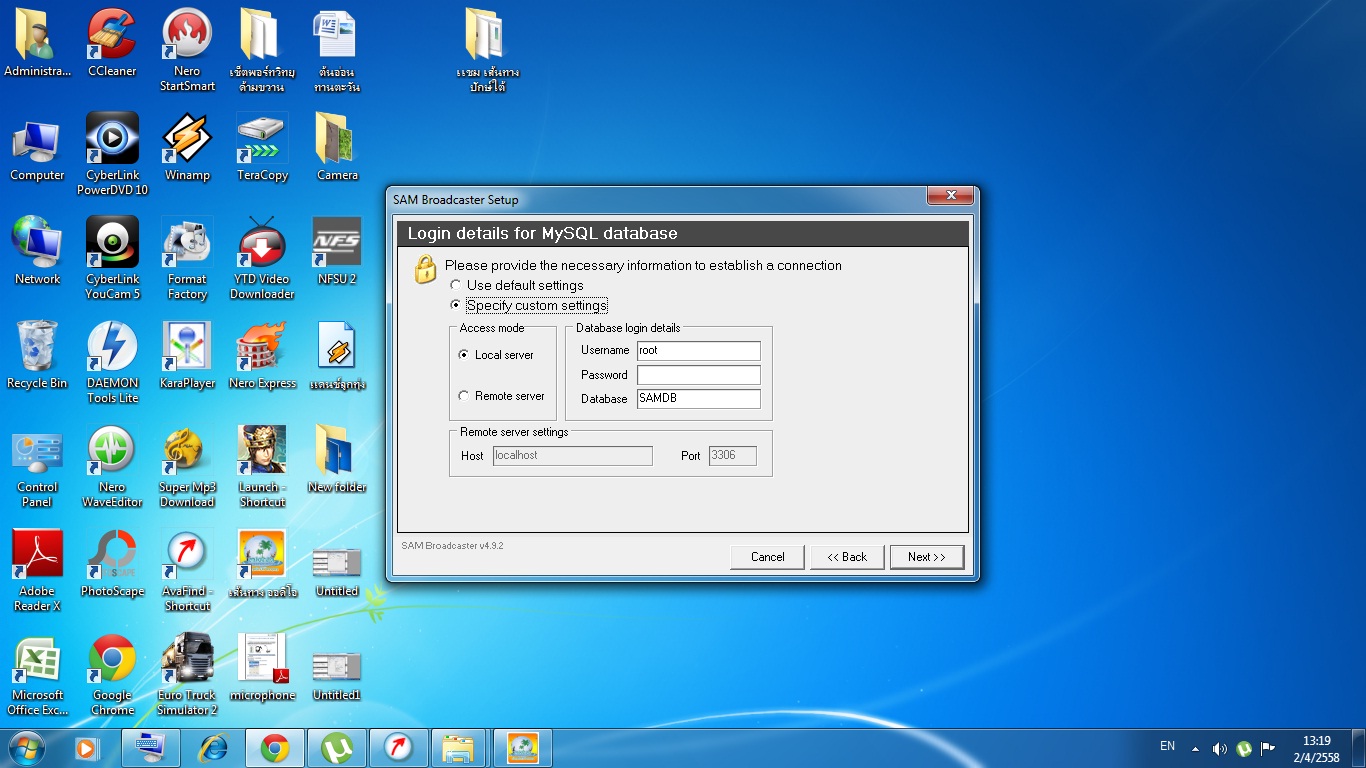Screen dimensions: 1366x768
Task: Open Windows Explorer from the taskbar
Action: click(x=461, y=748)
